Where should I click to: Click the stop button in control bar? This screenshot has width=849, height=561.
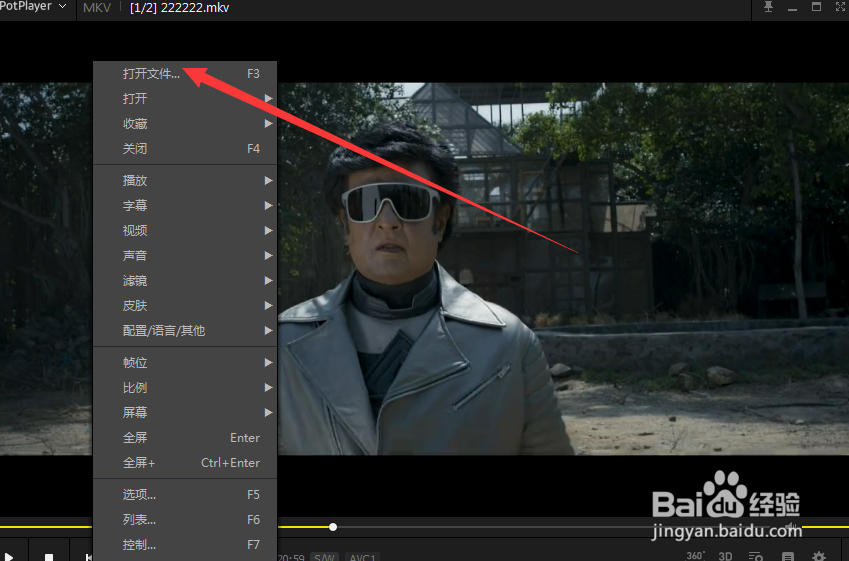click(48, 557)
